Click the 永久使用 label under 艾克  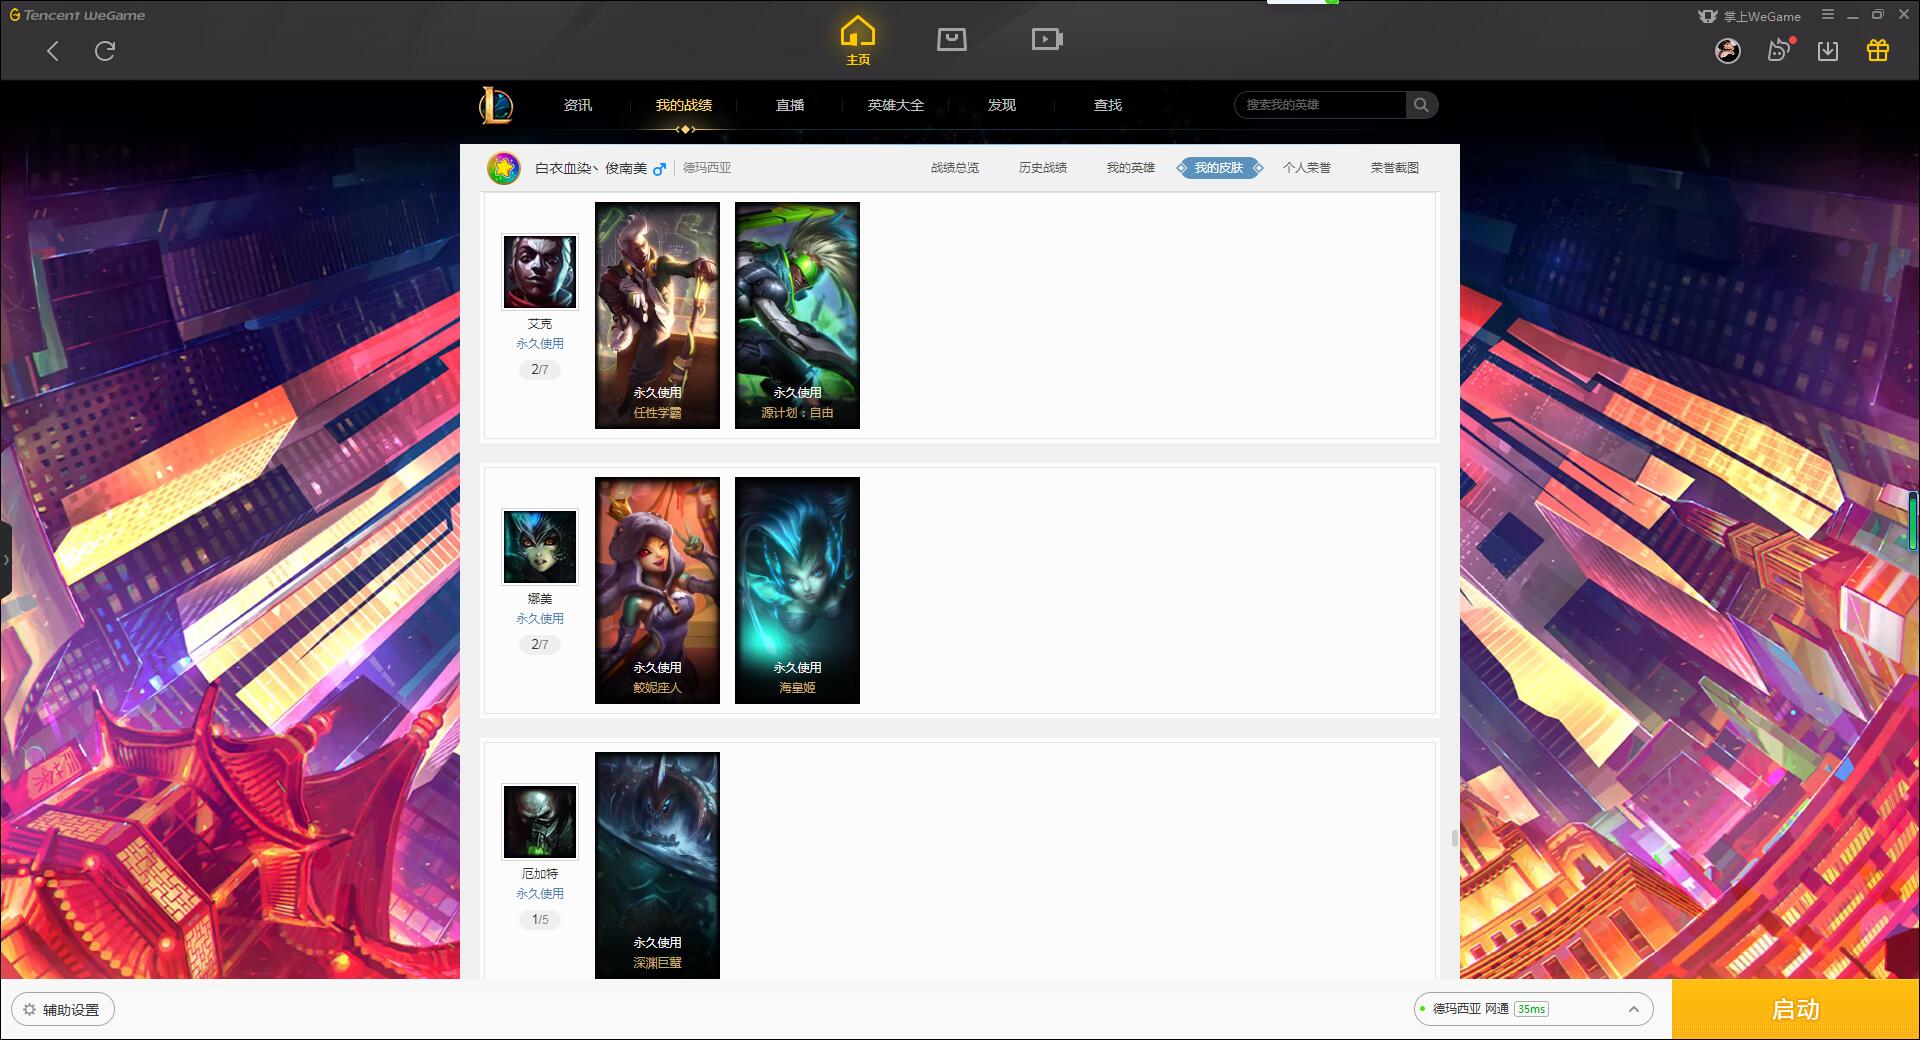click(540, 344)
